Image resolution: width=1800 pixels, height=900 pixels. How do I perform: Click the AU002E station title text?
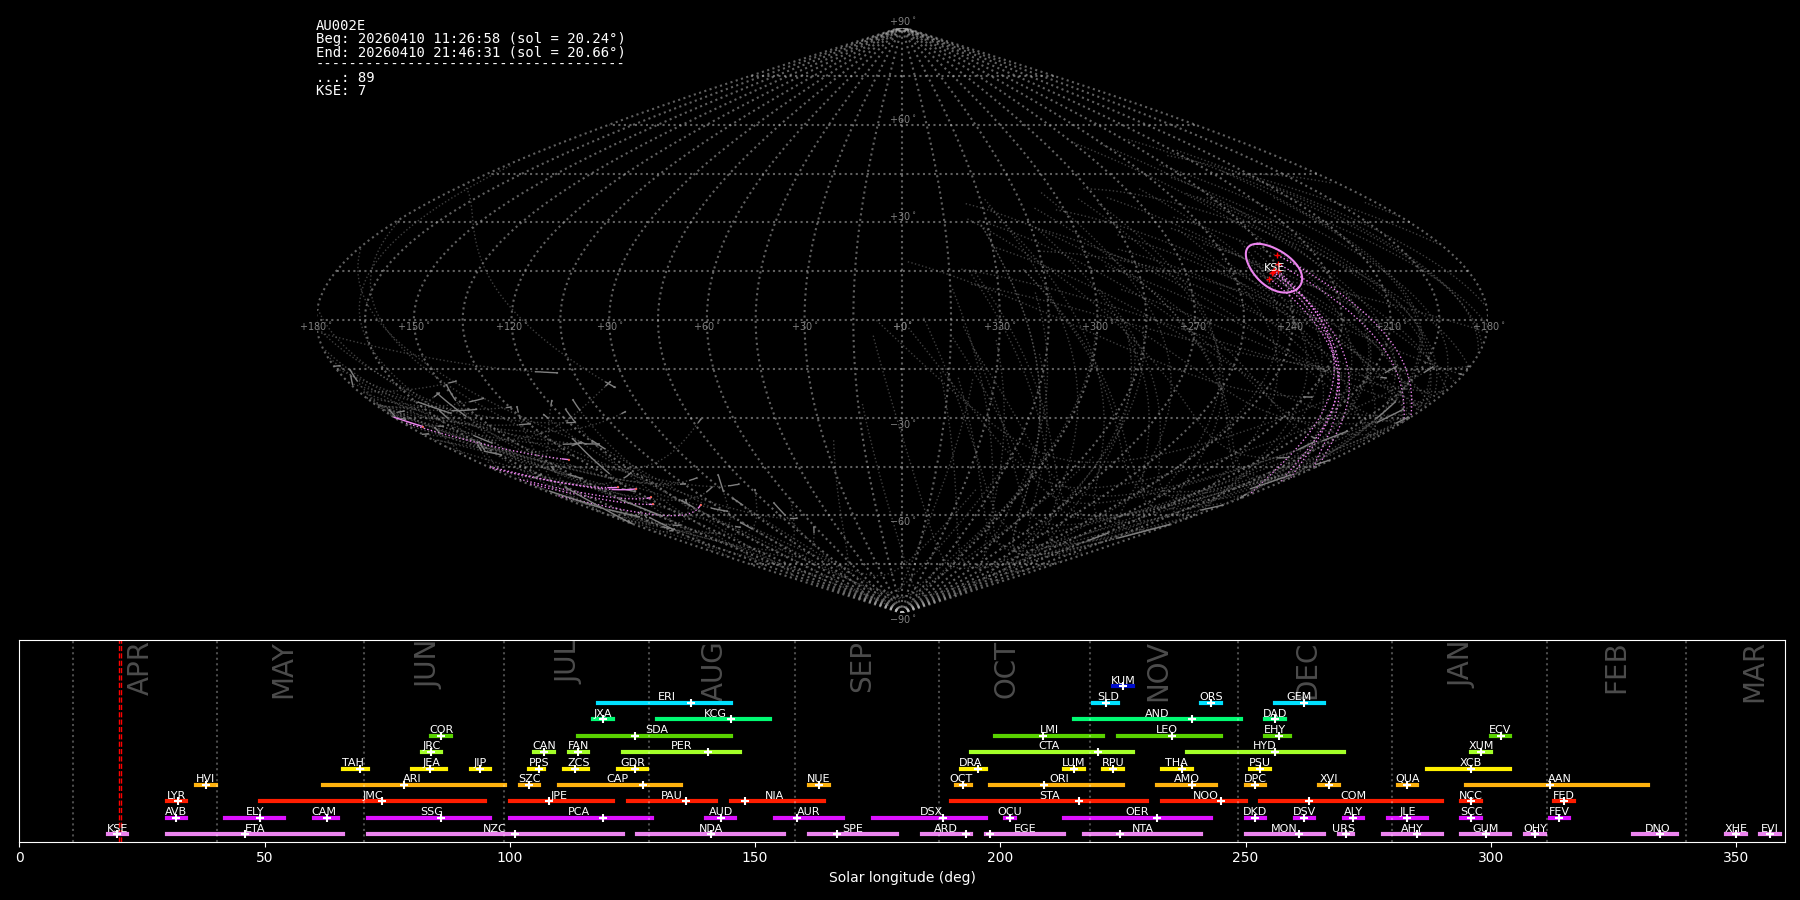point(340,26)
